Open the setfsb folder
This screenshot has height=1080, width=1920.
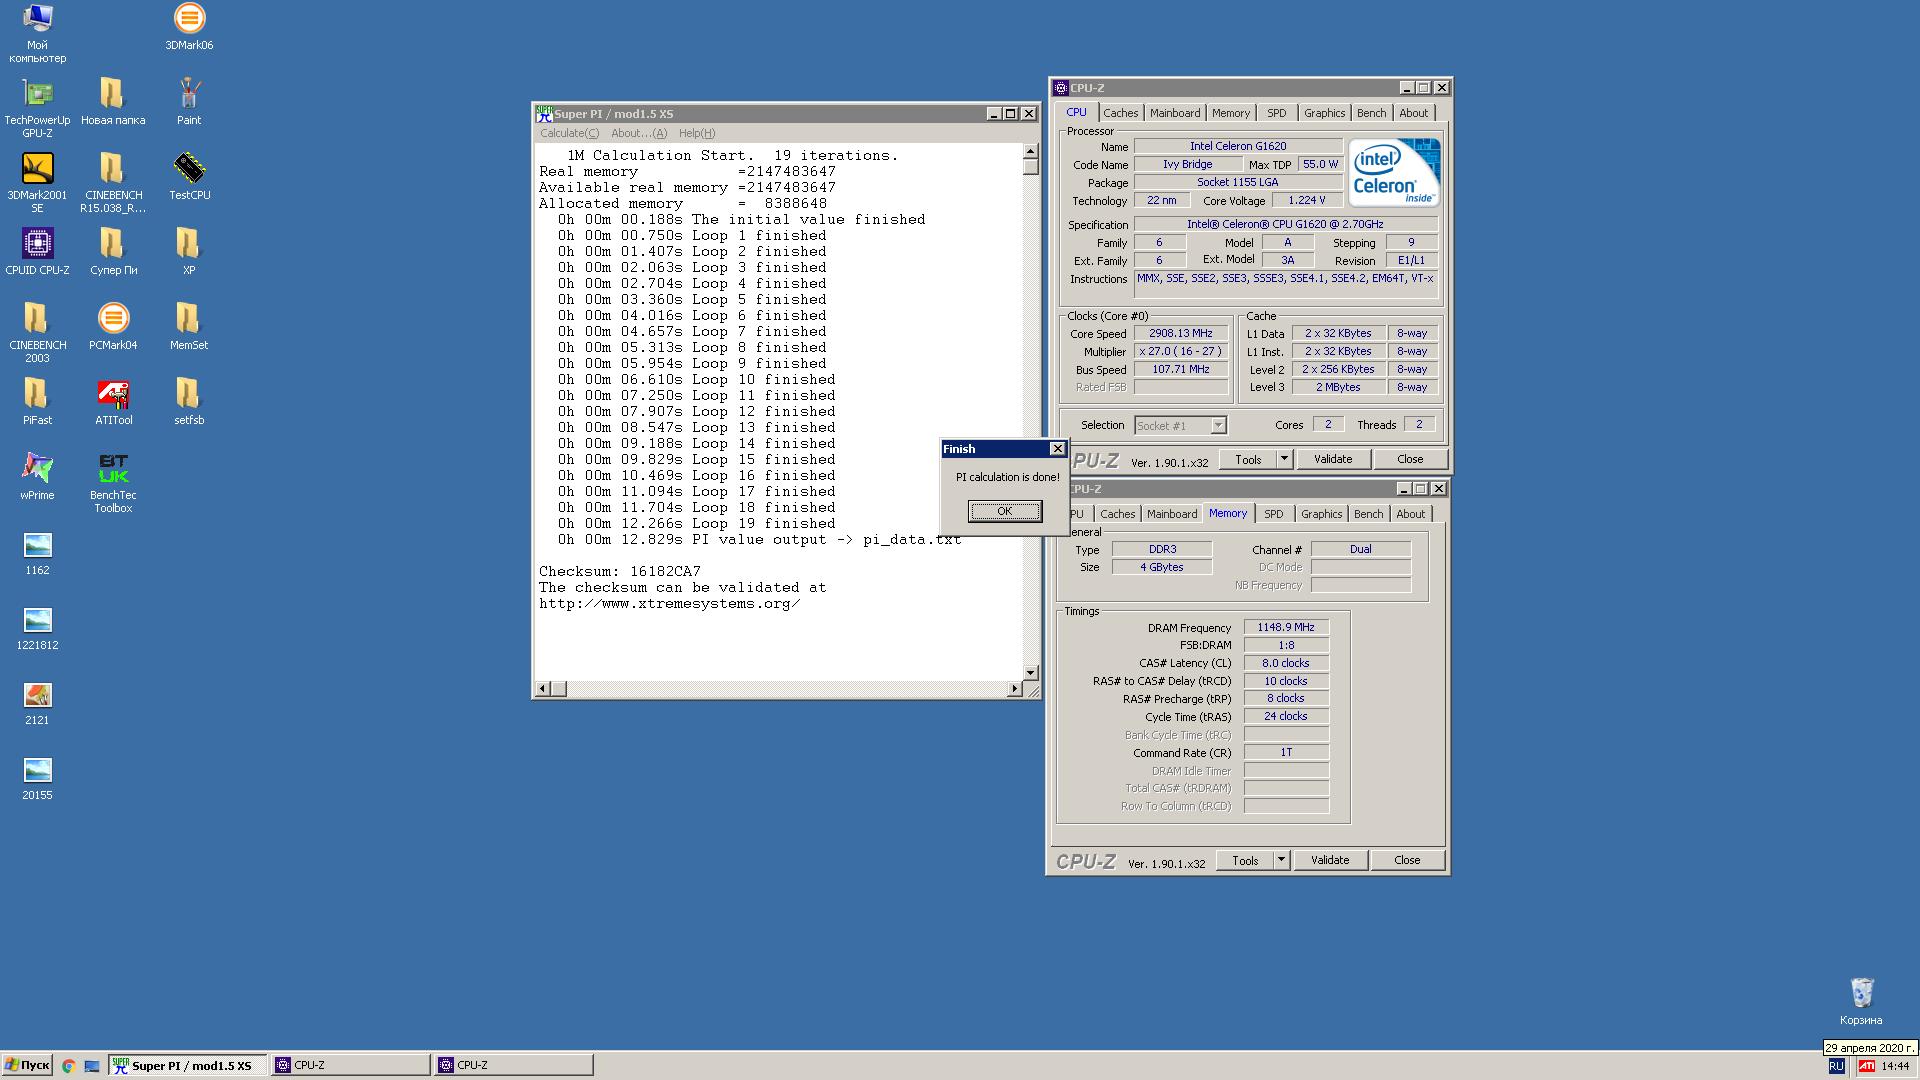189,402
